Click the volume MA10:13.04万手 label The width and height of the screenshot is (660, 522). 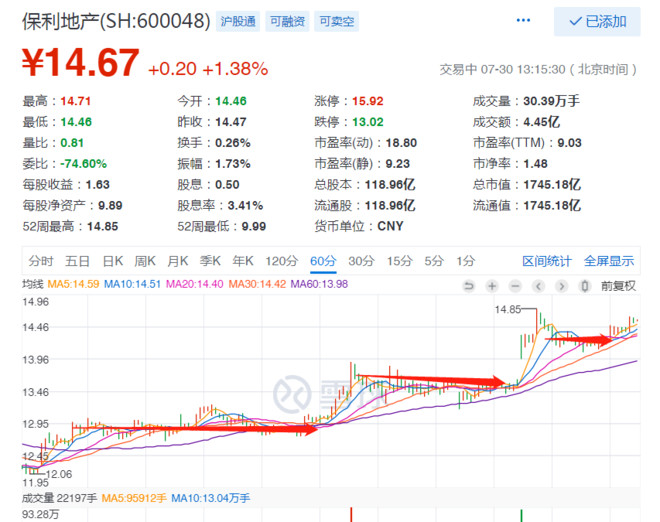pos(210,498)
